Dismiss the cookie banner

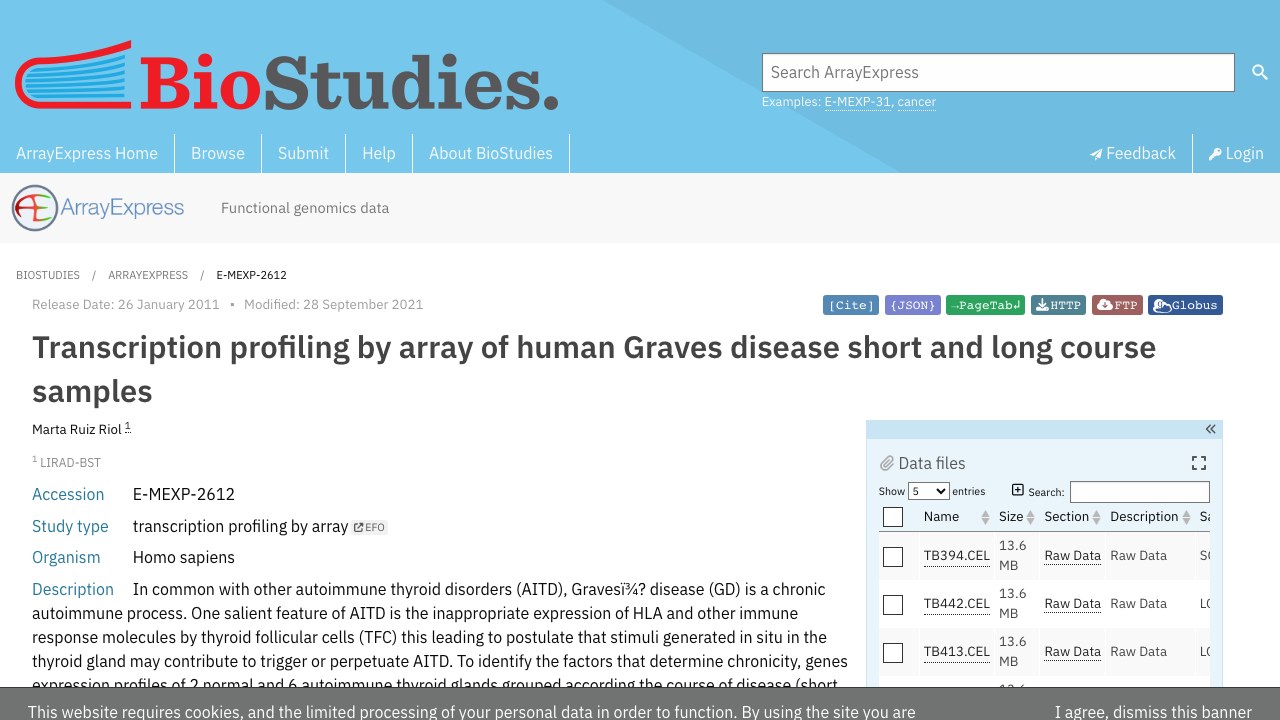coord(1153,712)
